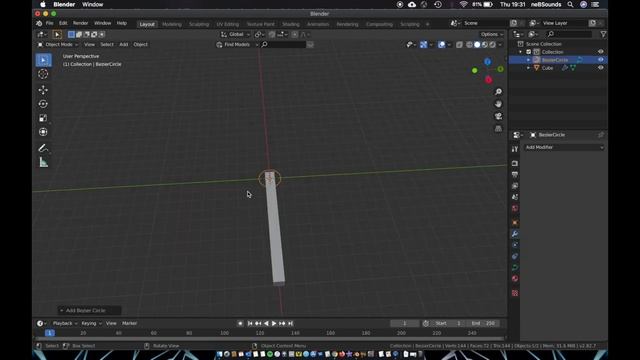Switch to solid viewport shading
This screenshot has width=640, height=360.
click(477, 44)
